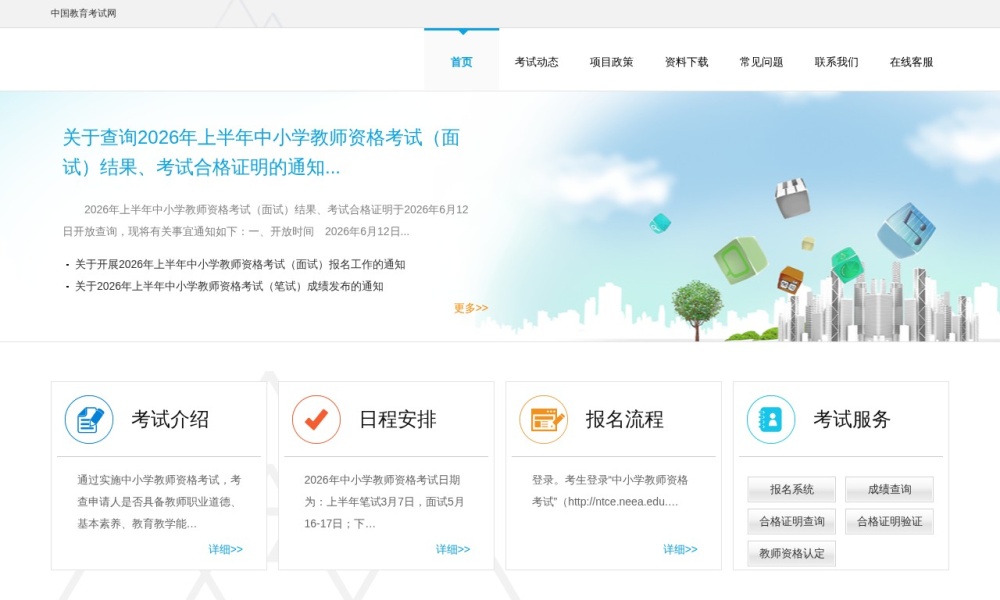Open the 合格证明查询 button
This screenshot has height=600, width=1000.
coord(791,522)
